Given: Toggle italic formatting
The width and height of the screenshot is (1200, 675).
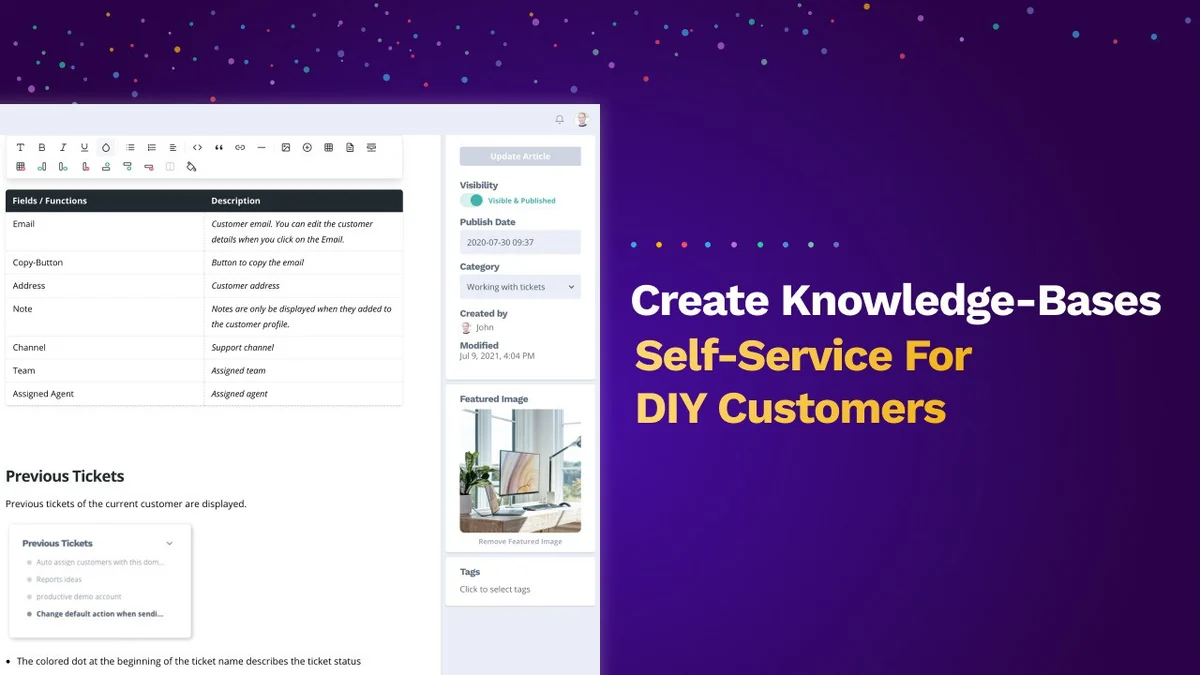Looking at the screenshot, I should [63, 148].
